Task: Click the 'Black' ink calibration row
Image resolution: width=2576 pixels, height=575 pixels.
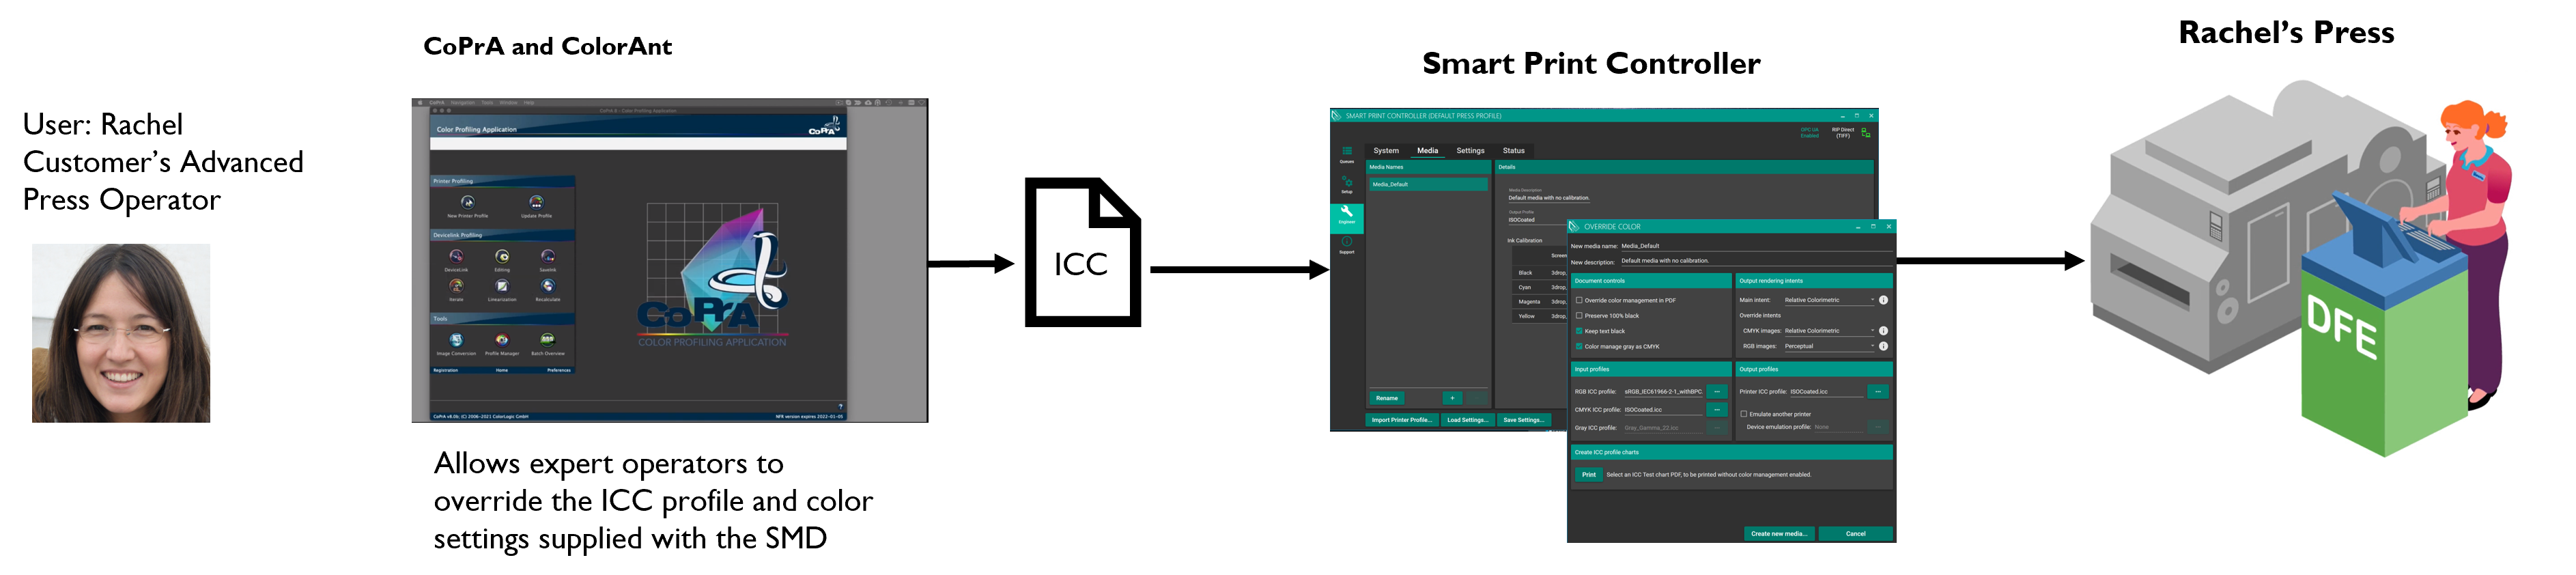Action: [1541, 273]
